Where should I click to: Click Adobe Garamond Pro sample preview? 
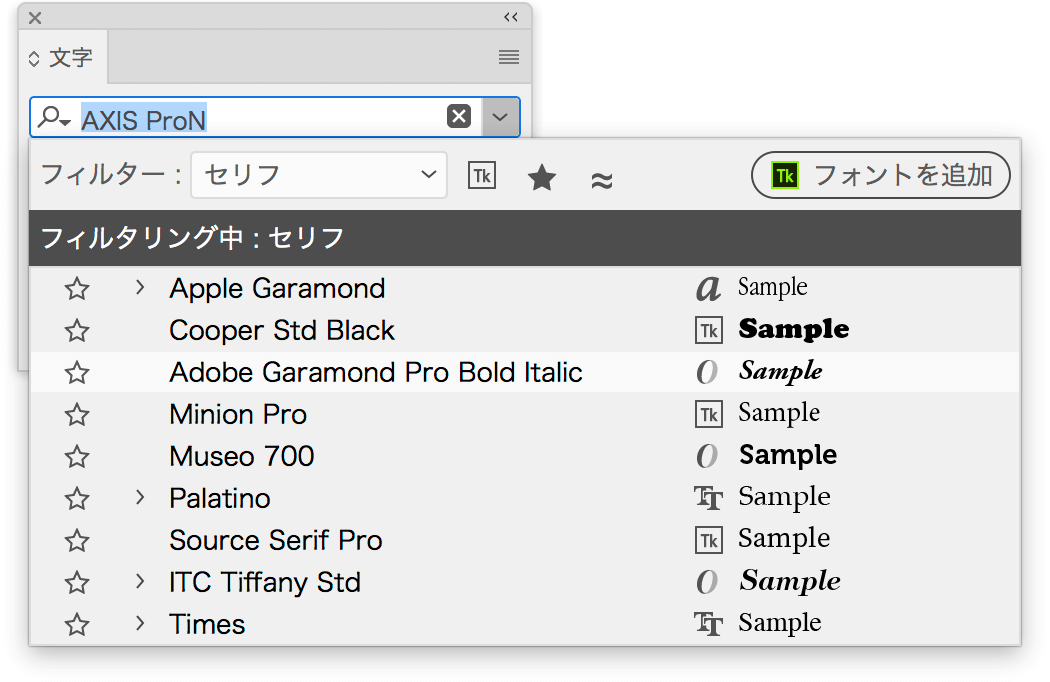781,372
